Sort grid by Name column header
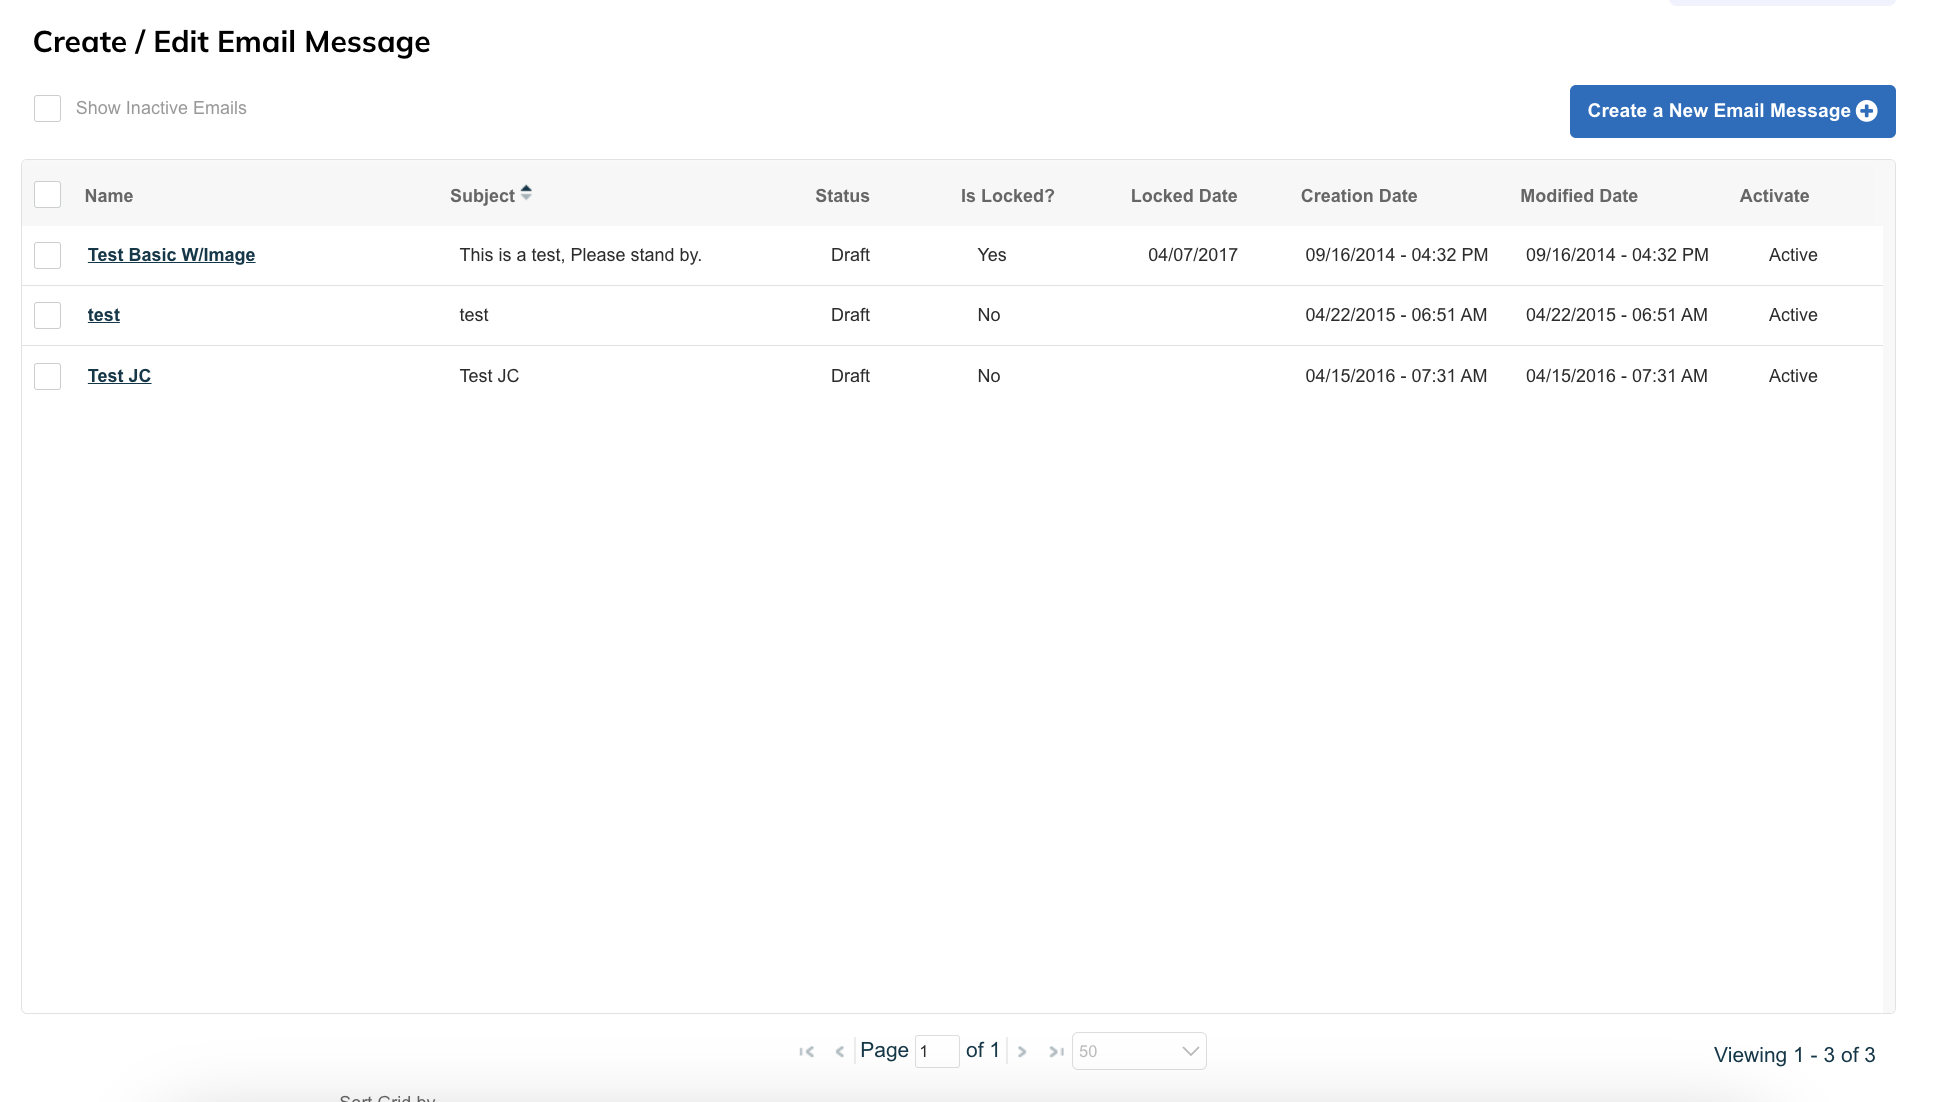This screenshot has width=1934, height=1102. (x=109, y=196)
